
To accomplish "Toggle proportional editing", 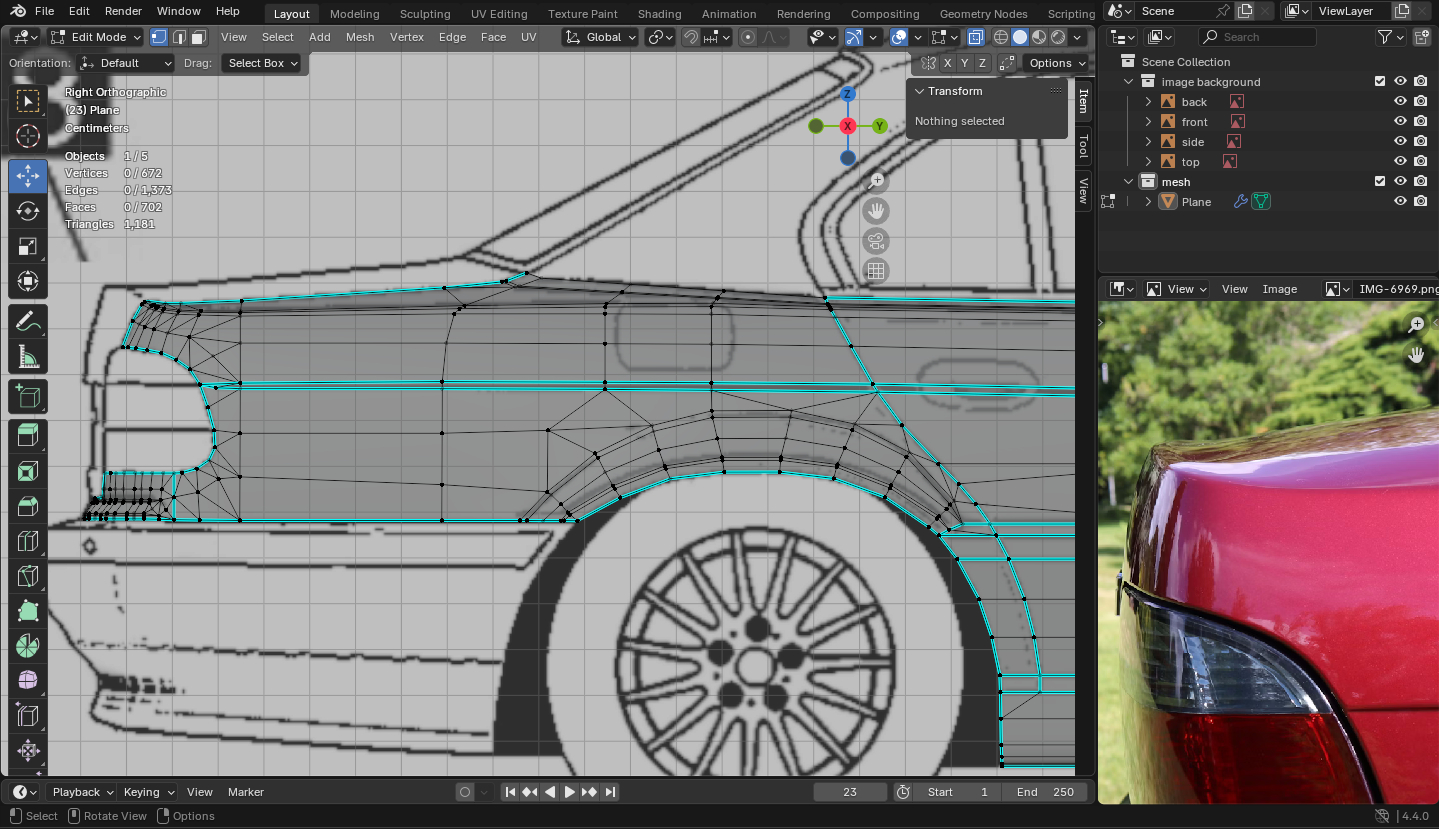I will click(749, 37).
